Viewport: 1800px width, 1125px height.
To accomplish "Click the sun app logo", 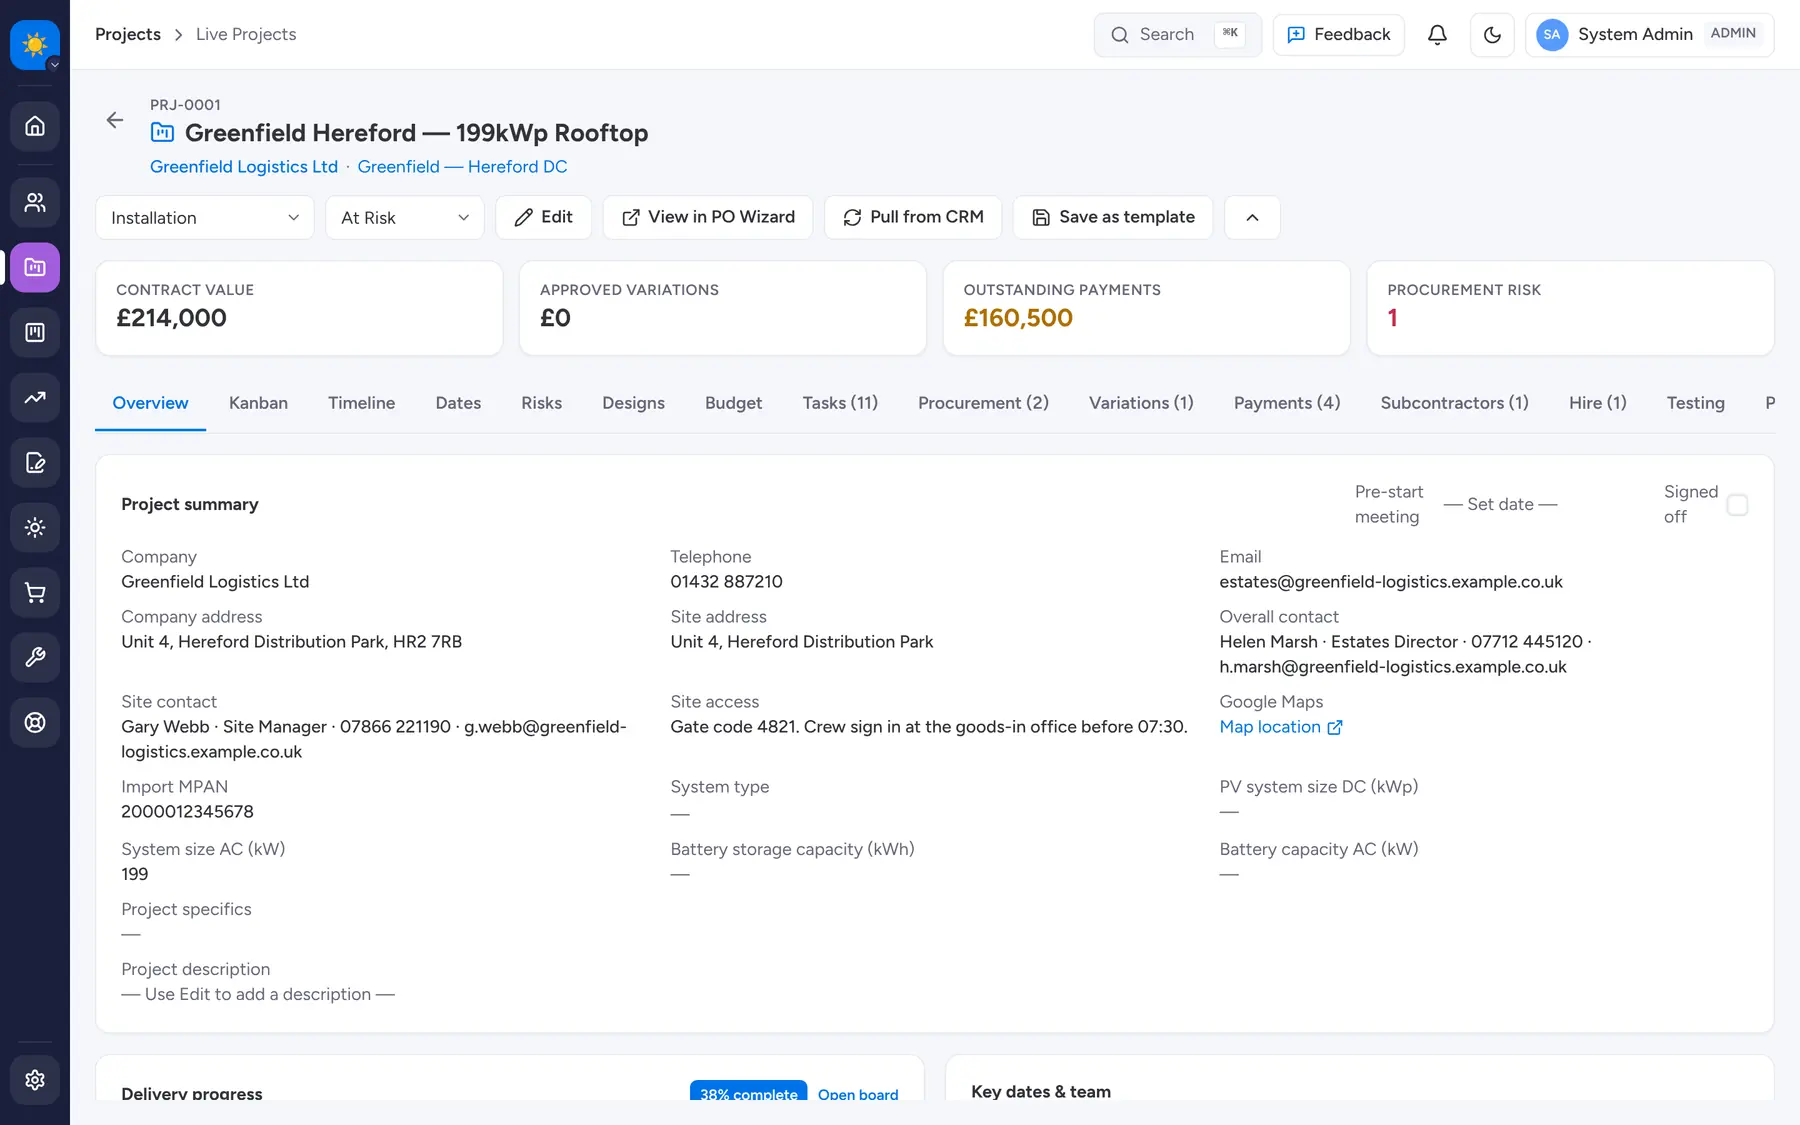I will coord(34,44).
